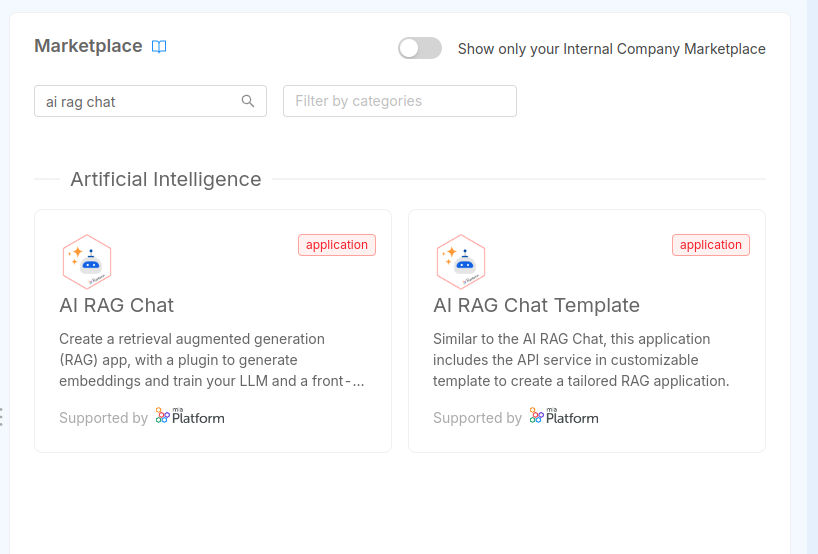The height and width of the screenshot is (554, 818).
Task: Toggle Show only Internal Company Marketplace switch
Action: coord(420,49)
